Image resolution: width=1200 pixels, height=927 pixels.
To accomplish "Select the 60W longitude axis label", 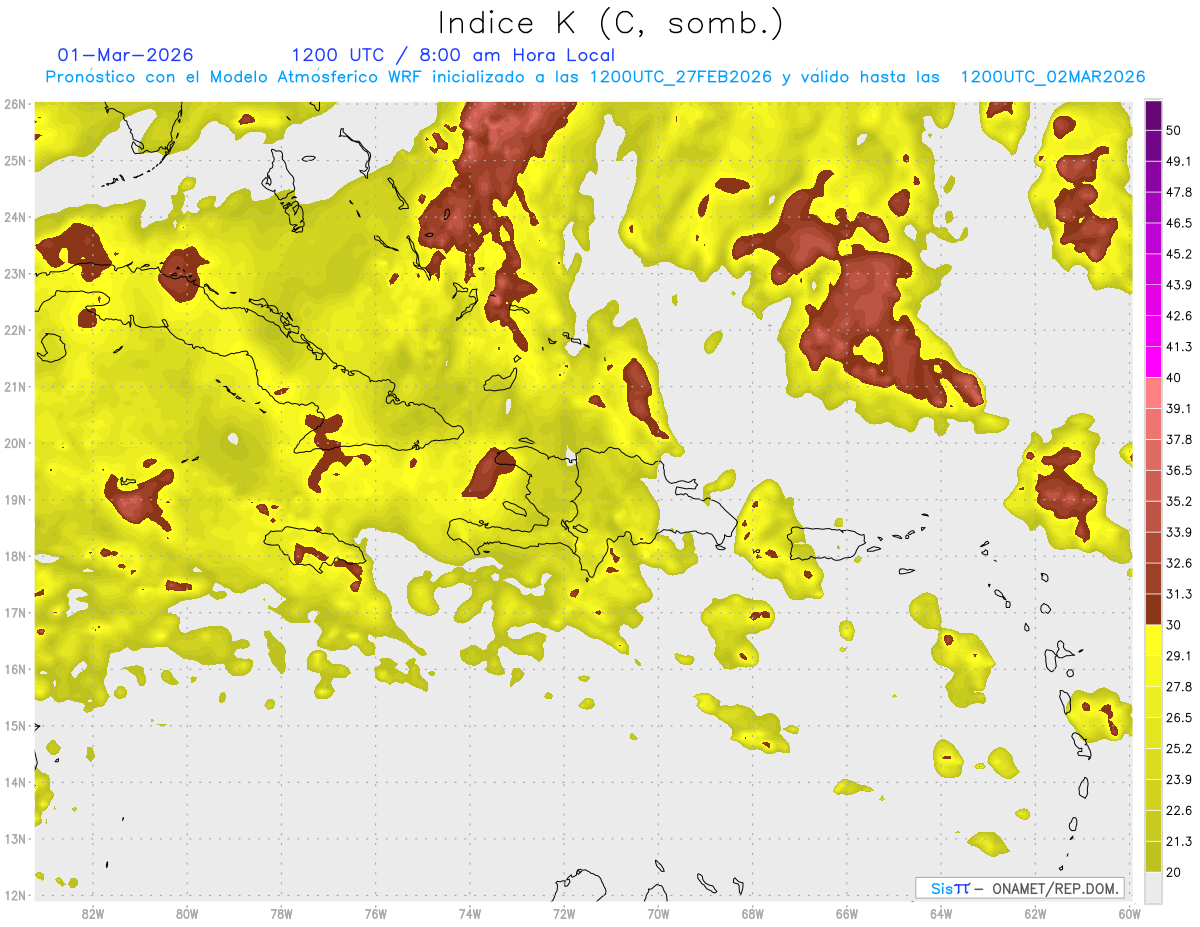I will tap(1129, 913).
